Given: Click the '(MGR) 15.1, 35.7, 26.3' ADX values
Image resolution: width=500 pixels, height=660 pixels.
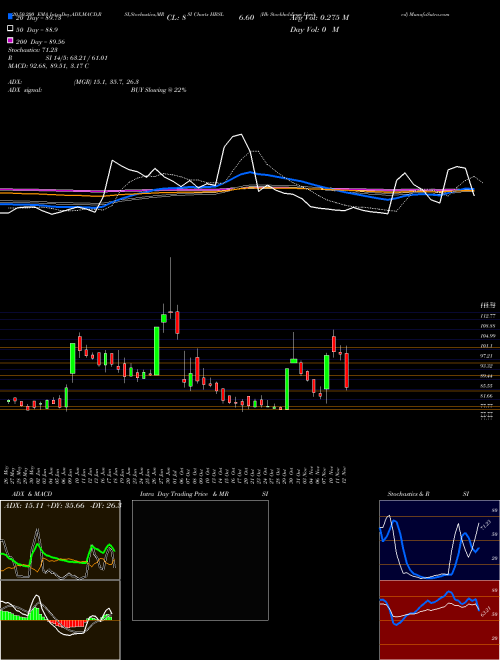Looking at the screenshot, I should 106,82.
